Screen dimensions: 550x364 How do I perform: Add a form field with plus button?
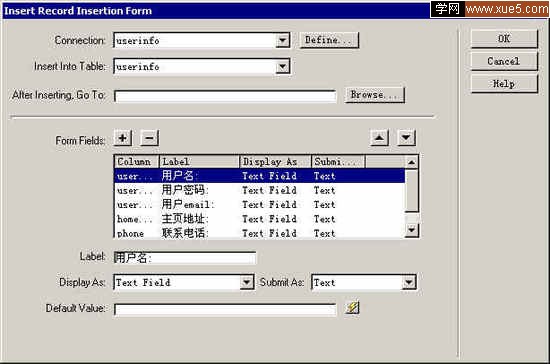(123, 138)
